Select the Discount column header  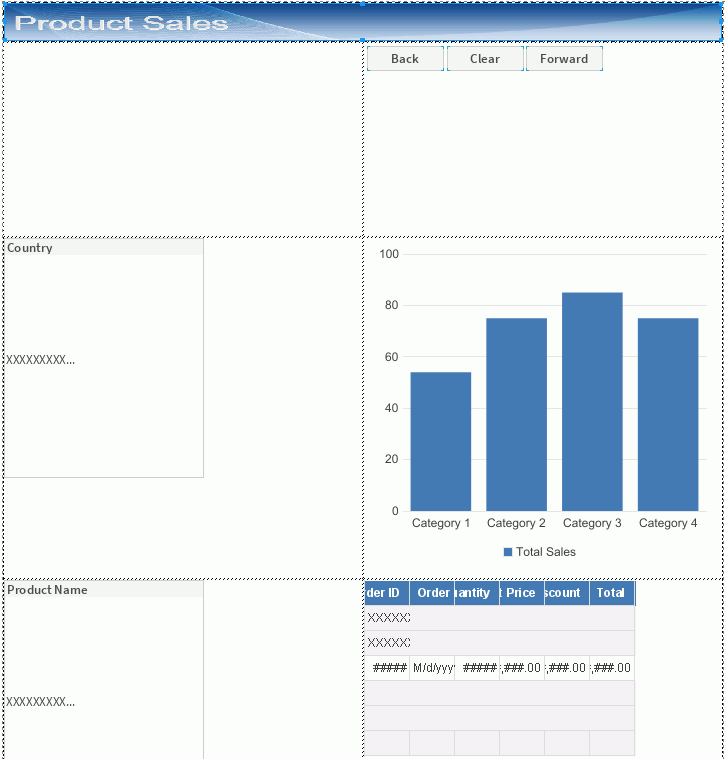[x=567, y=593]
